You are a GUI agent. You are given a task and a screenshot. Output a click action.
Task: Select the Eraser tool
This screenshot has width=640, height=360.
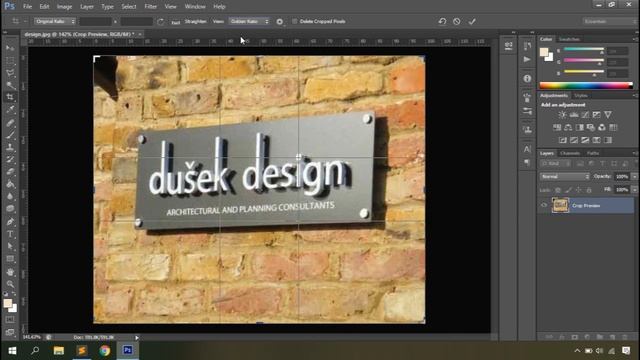(10, 172)
